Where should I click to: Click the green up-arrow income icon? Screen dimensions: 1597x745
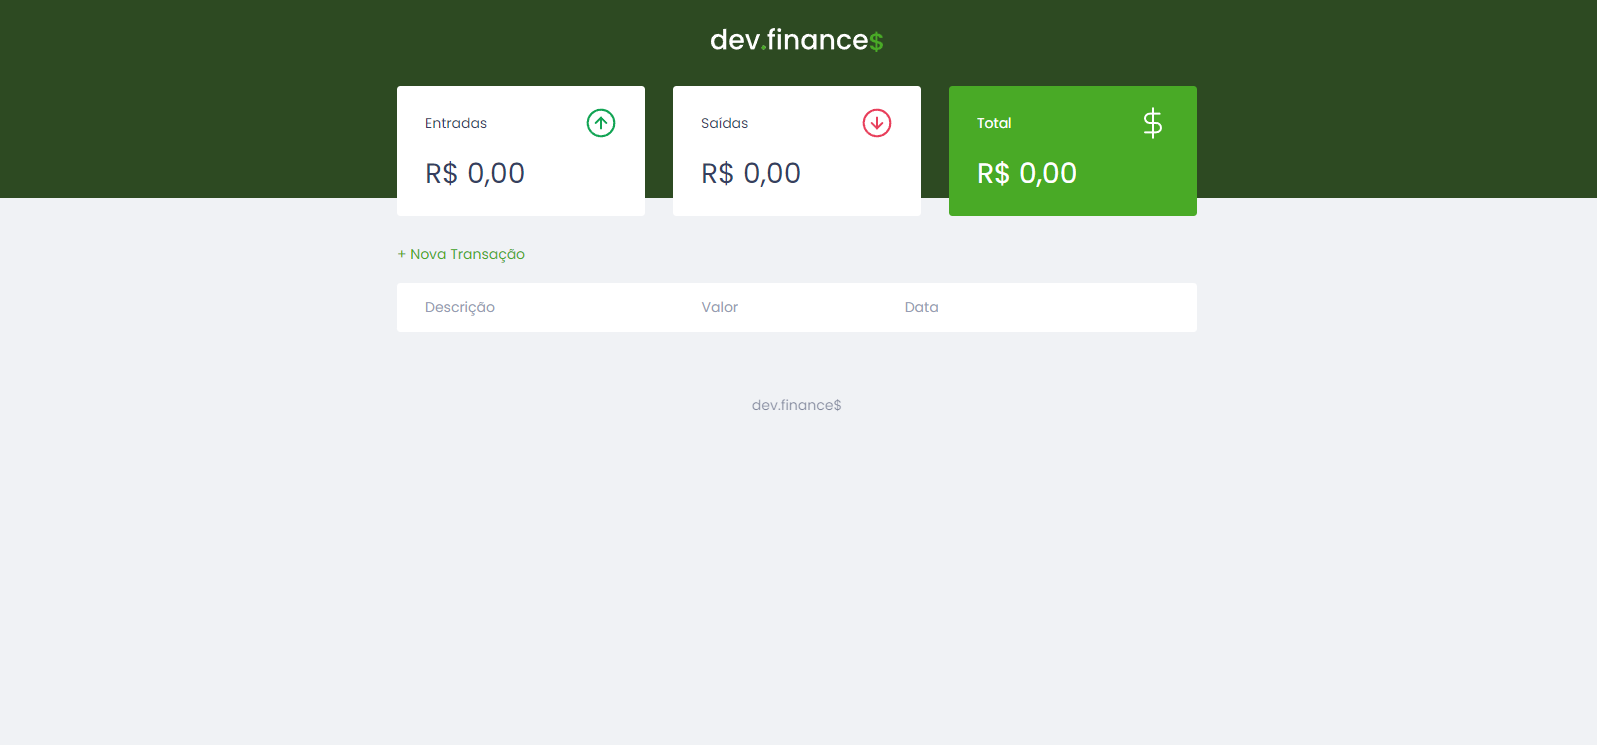click(601, 123)
